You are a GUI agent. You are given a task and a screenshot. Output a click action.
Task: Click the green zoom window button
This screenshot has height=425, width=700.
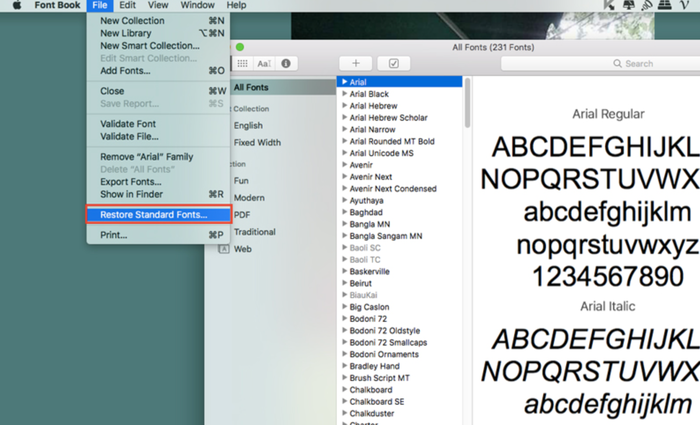[240, 47]
